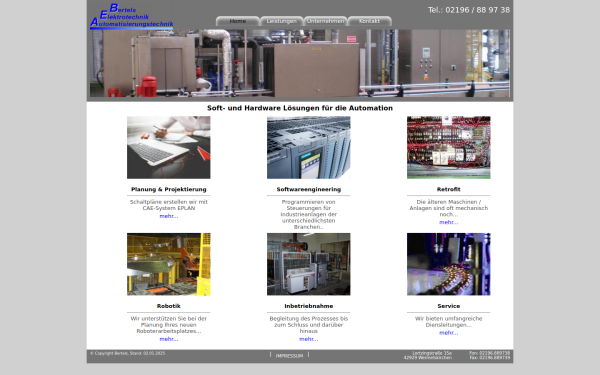Image resolution: width=600 pixels, height=375 pixels.
Task: Click text 'Wir bieten umfangreiche Dienstleitungen...'
Action: click(448, 322)
